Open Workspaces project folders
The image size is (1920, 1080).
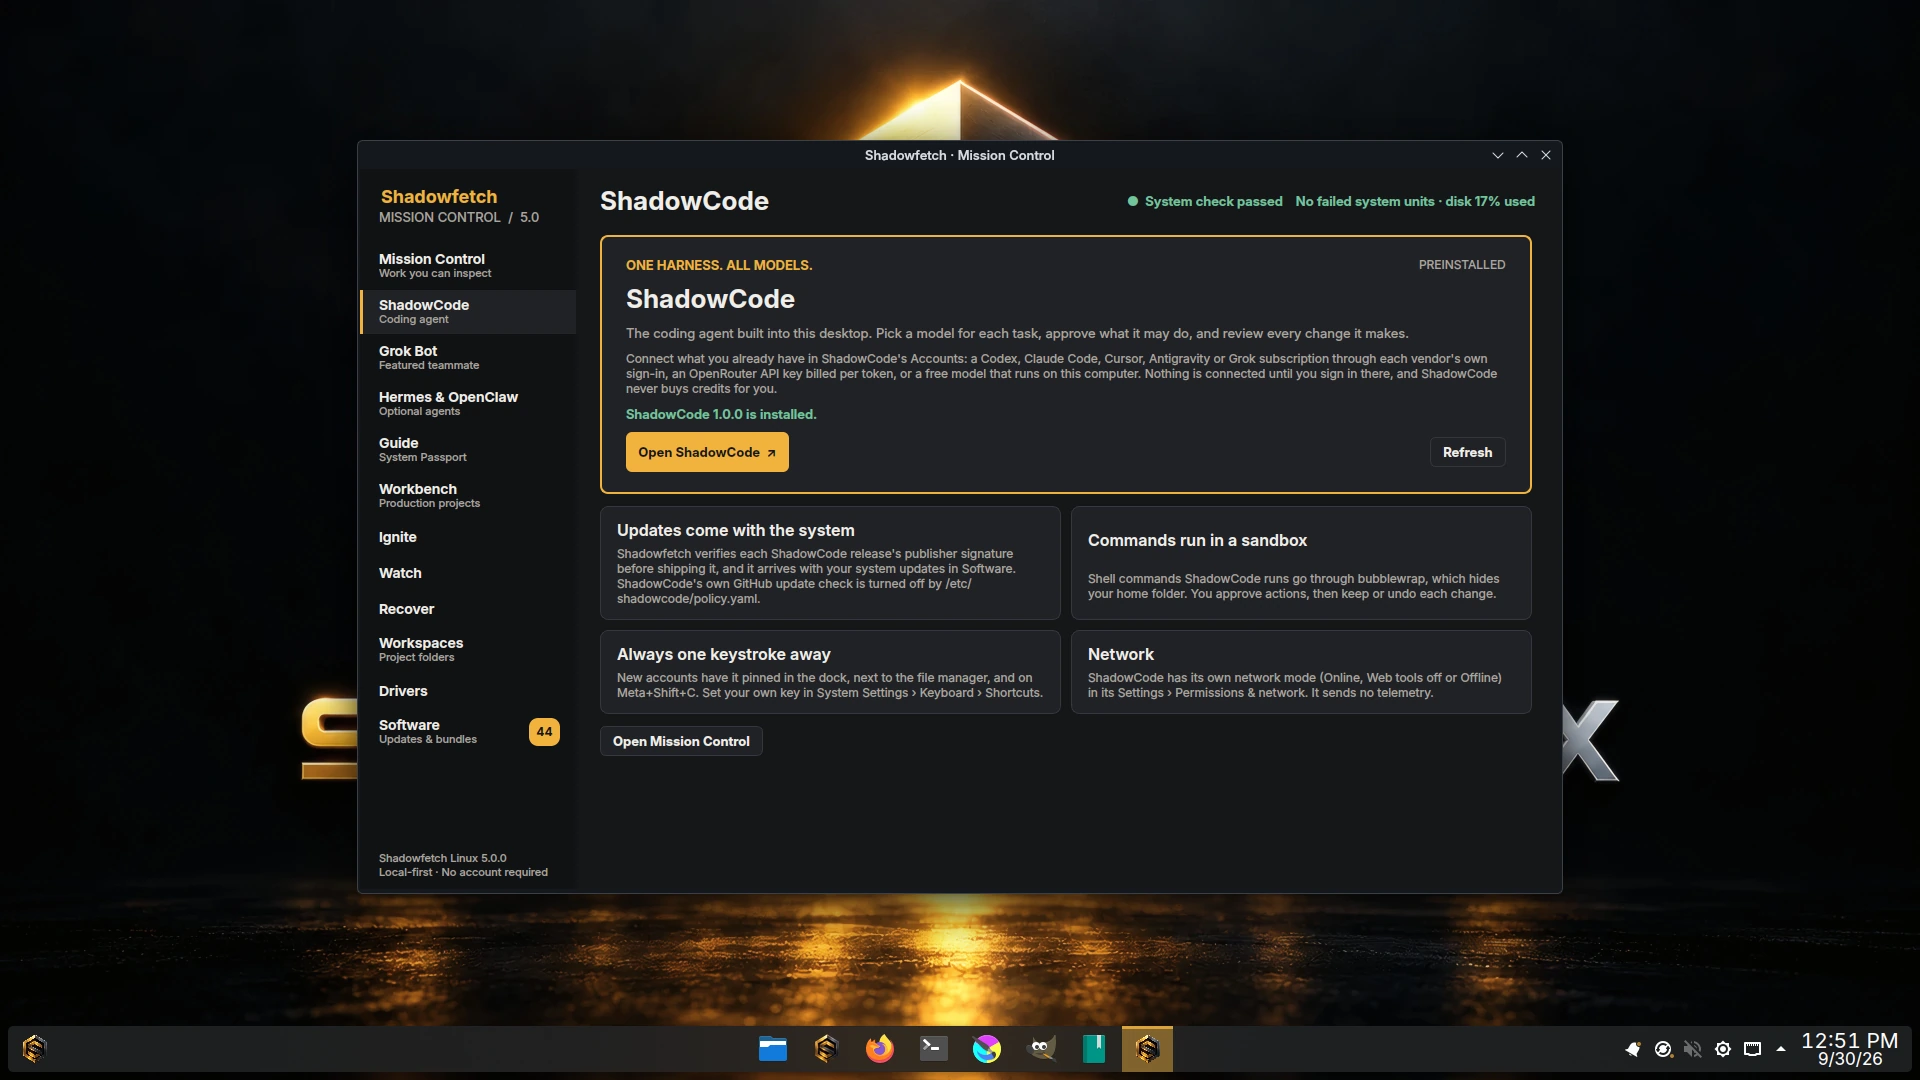click(468, 649)
